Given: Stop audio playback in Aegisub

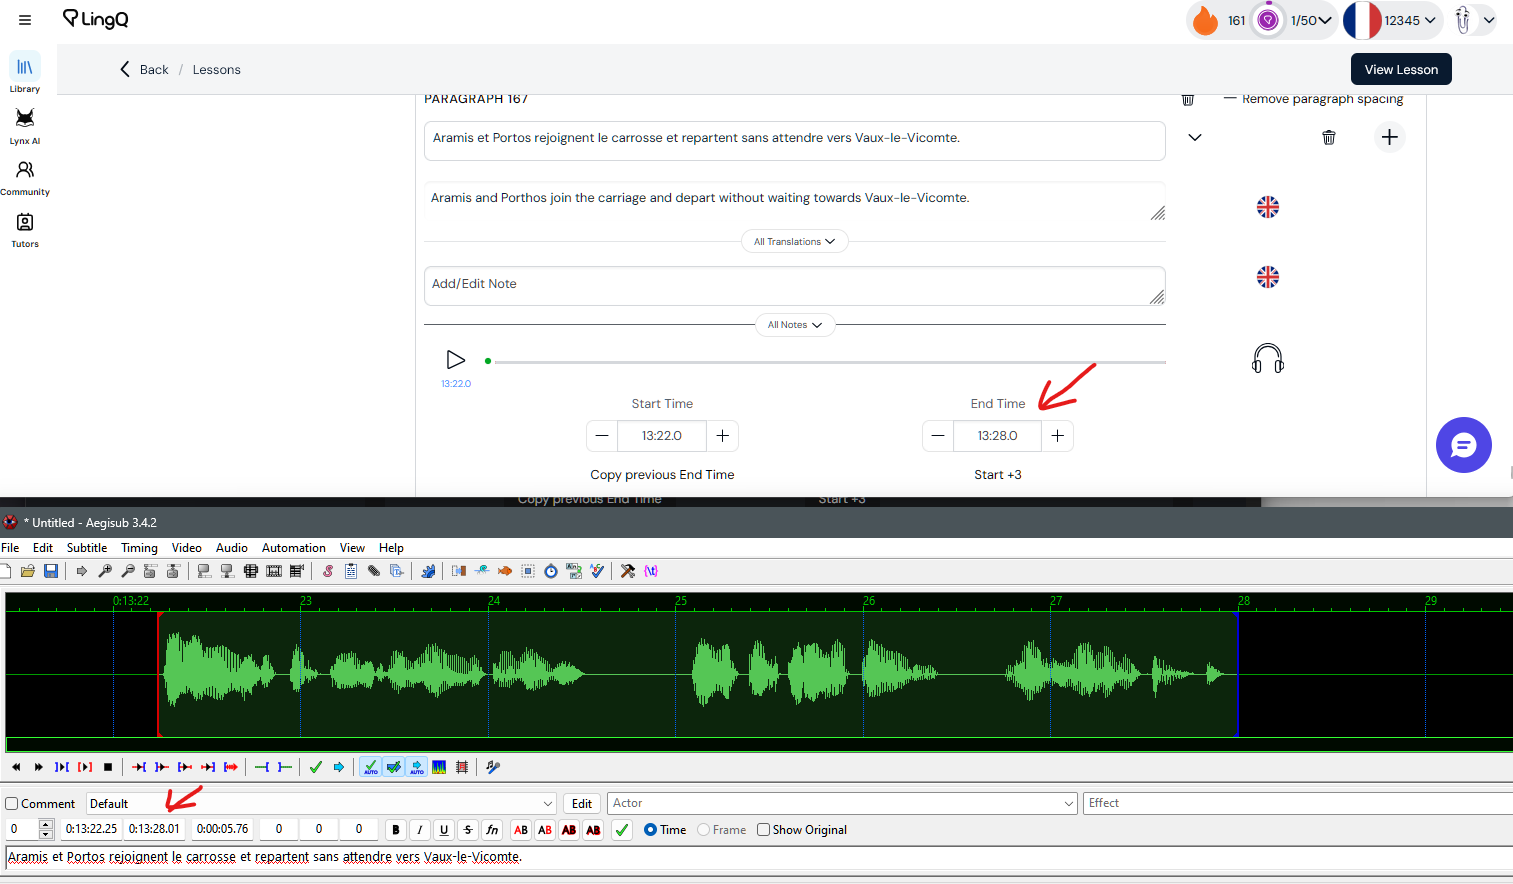Looking at the screenshot, I should 108,767.
